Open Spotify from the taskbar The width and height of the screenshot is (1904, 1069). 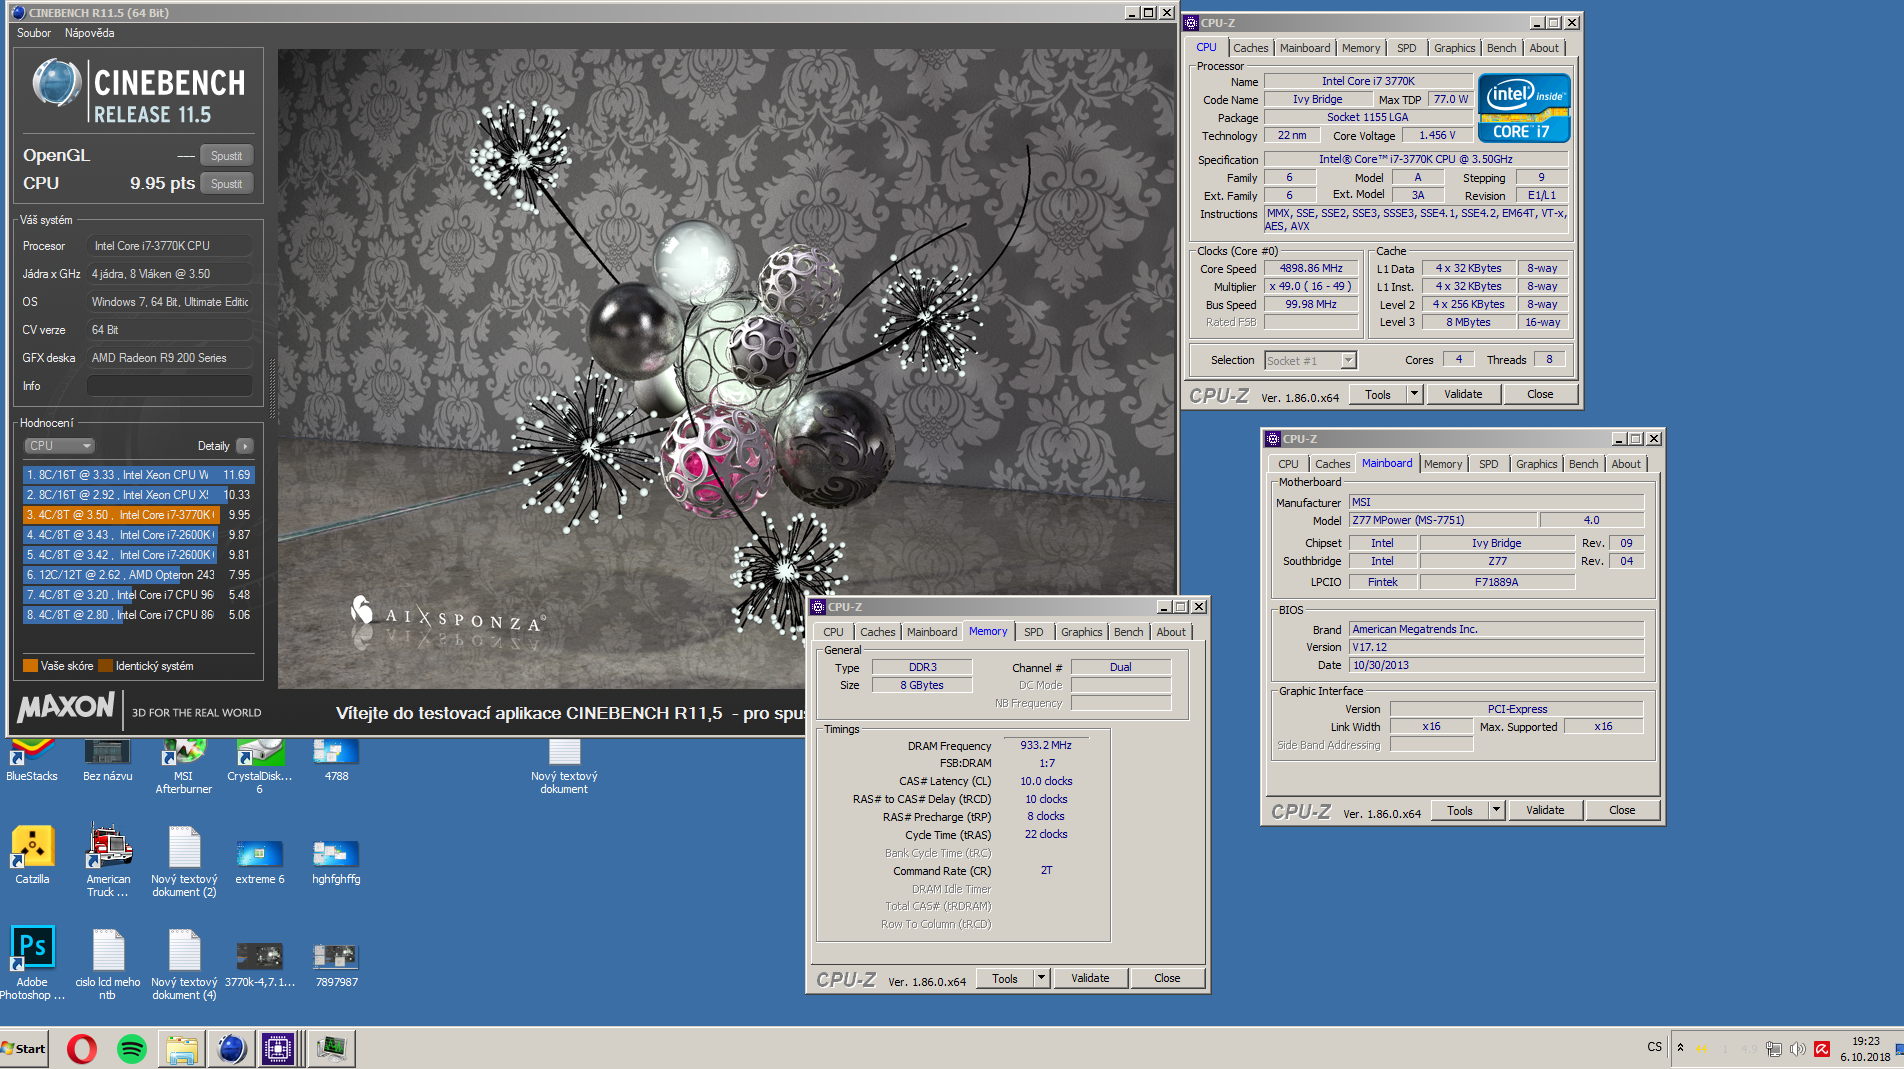coord(132,1049)
